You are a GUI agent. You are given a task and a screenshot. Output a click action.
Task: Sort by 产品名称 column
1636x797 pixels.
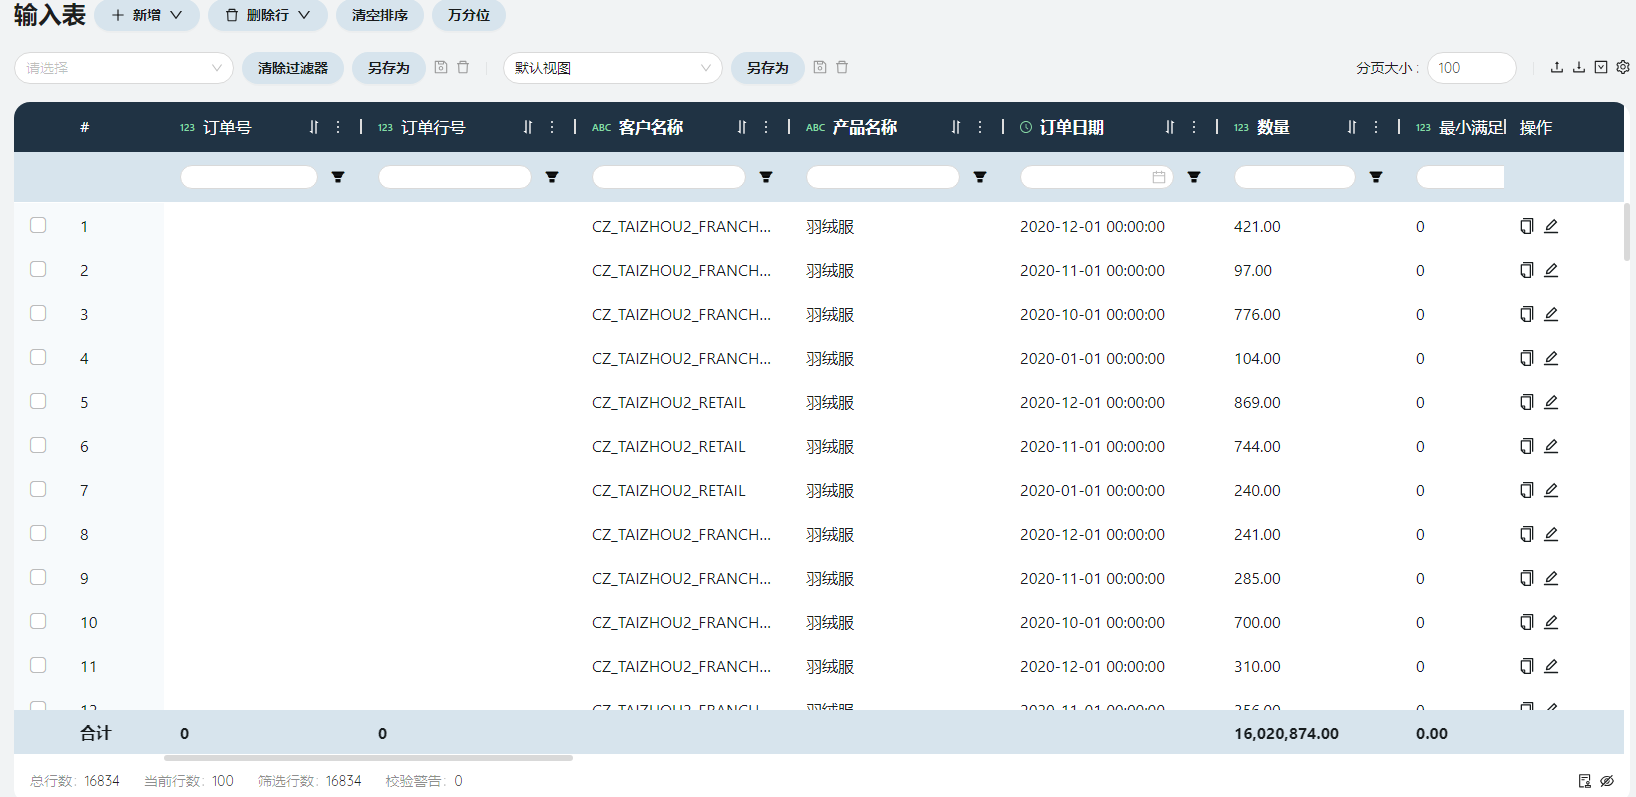point(956,127)
